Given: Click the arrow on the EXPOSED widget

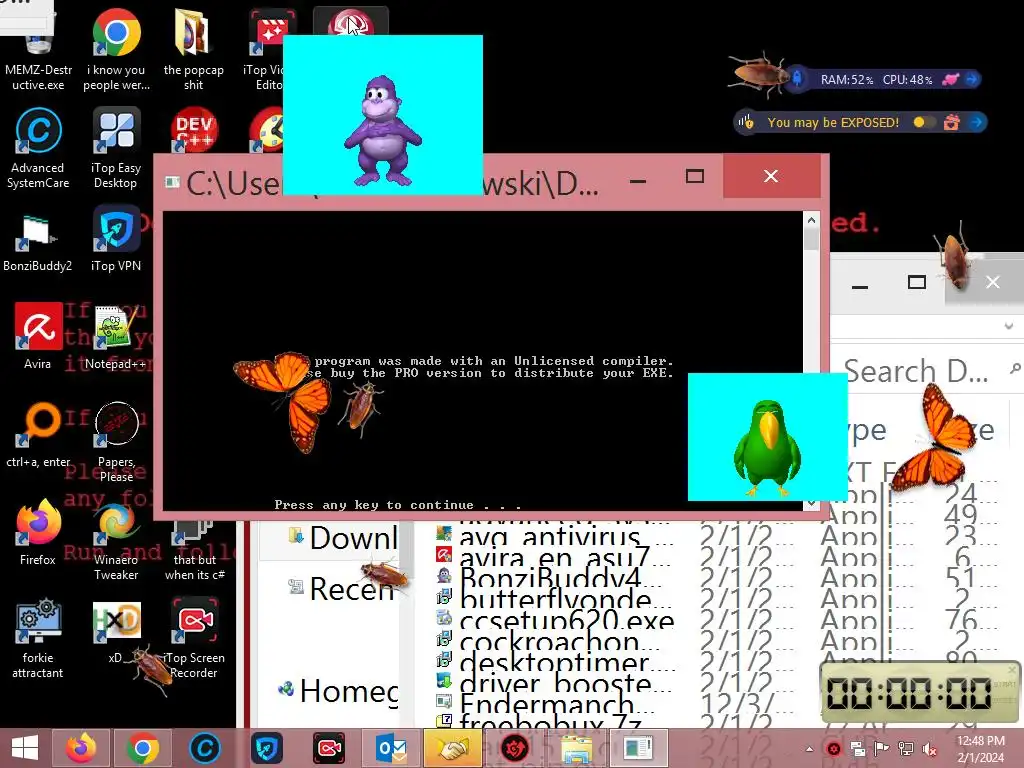Looking at the screenshot, I should click(977, 122).
